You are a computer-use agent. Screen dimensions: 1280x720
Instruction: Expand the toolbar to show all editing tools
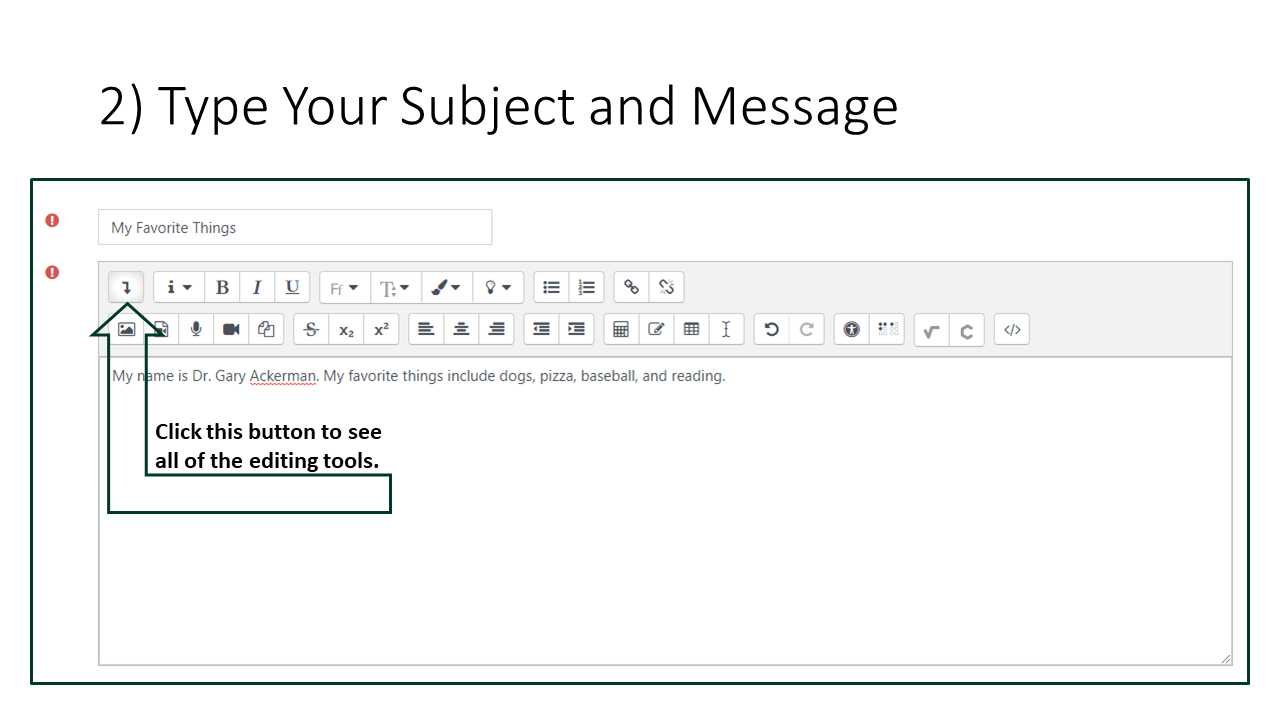pos(125,287)
